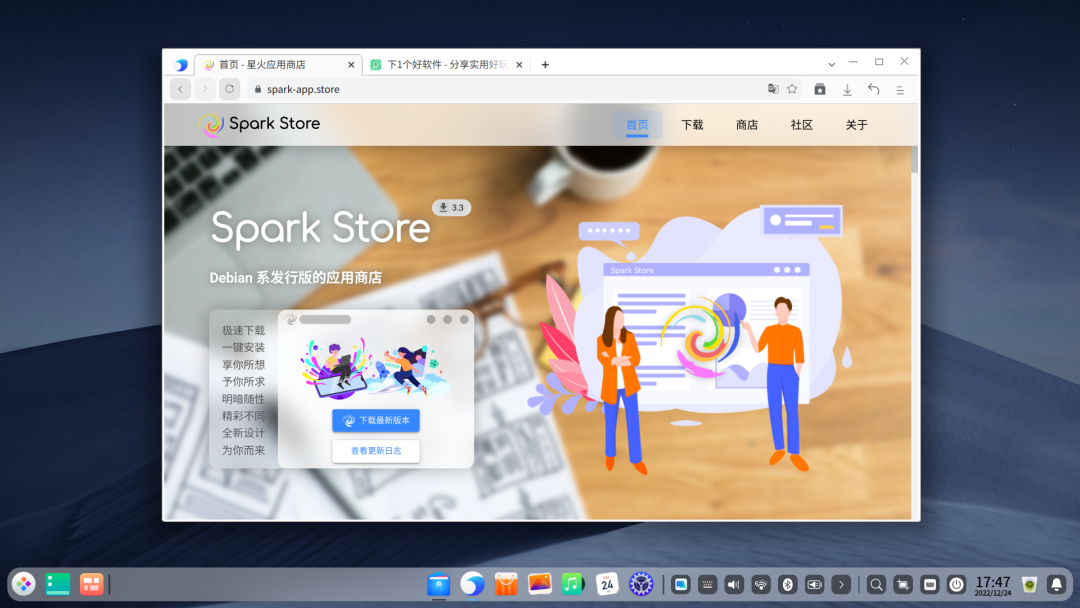Open the volume speaker tray icon
Screen dimensions: 1080x608
coord(734,585)
